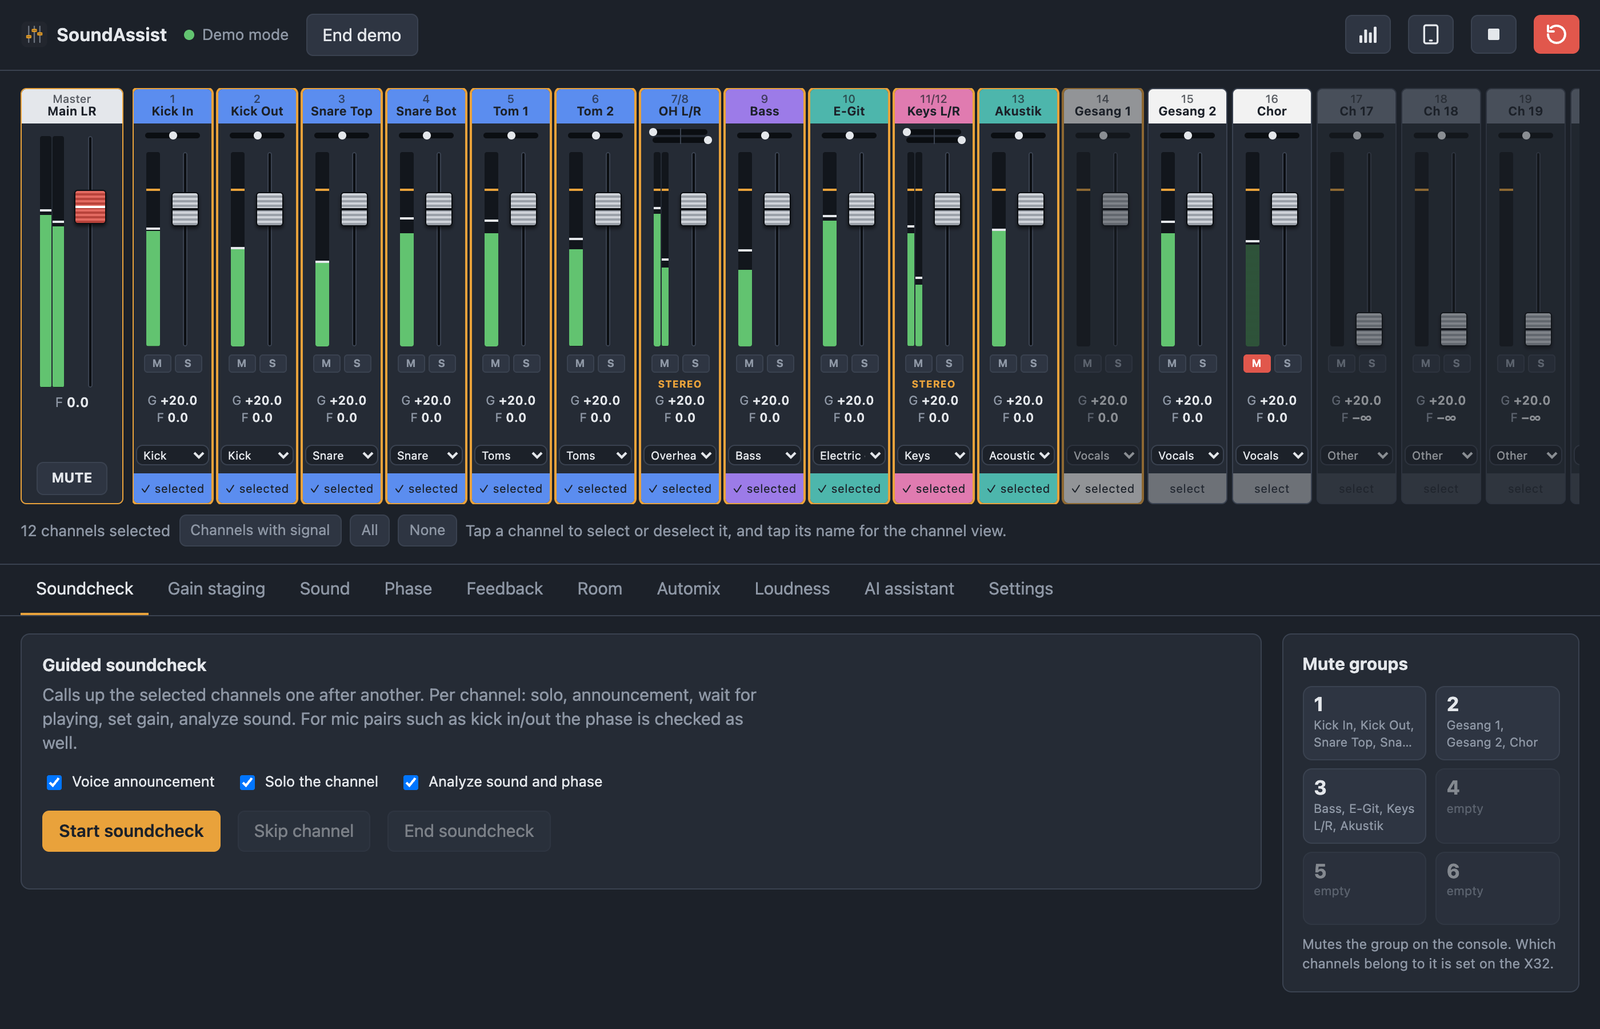This screenshot has height=1029, width=1600.
Task: Open the Feedback tab
Action: click(x=504, y=589)
